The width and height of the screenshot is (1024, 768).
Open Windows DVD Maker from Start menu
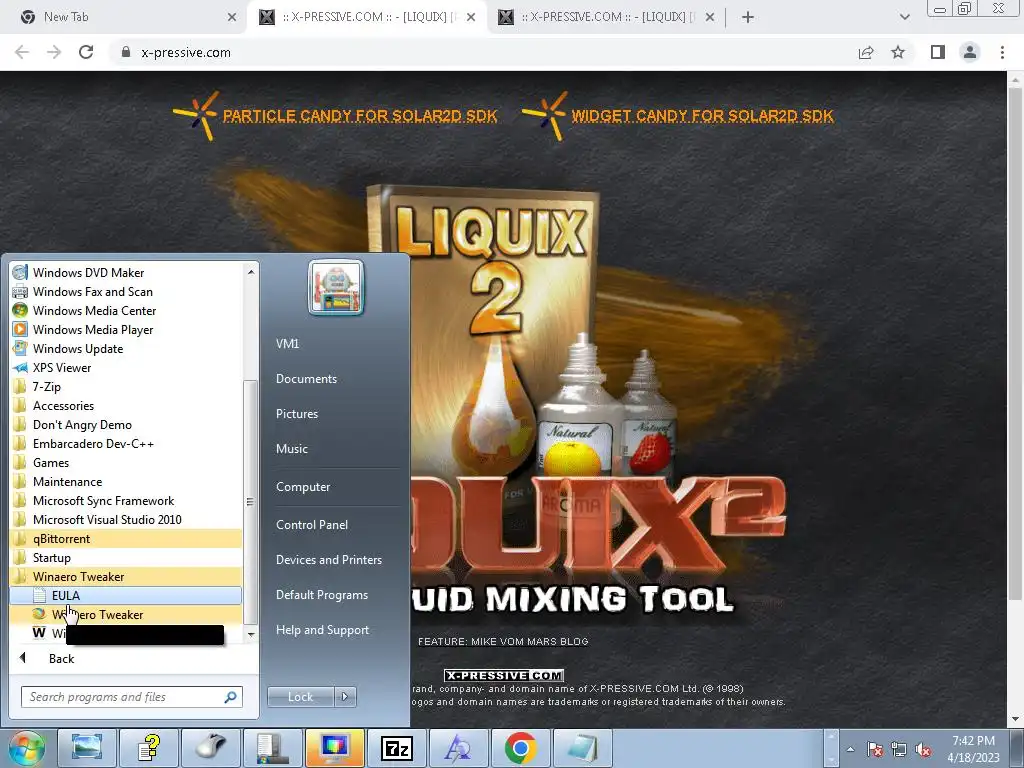pyautogui.click(x=126, y=272)
